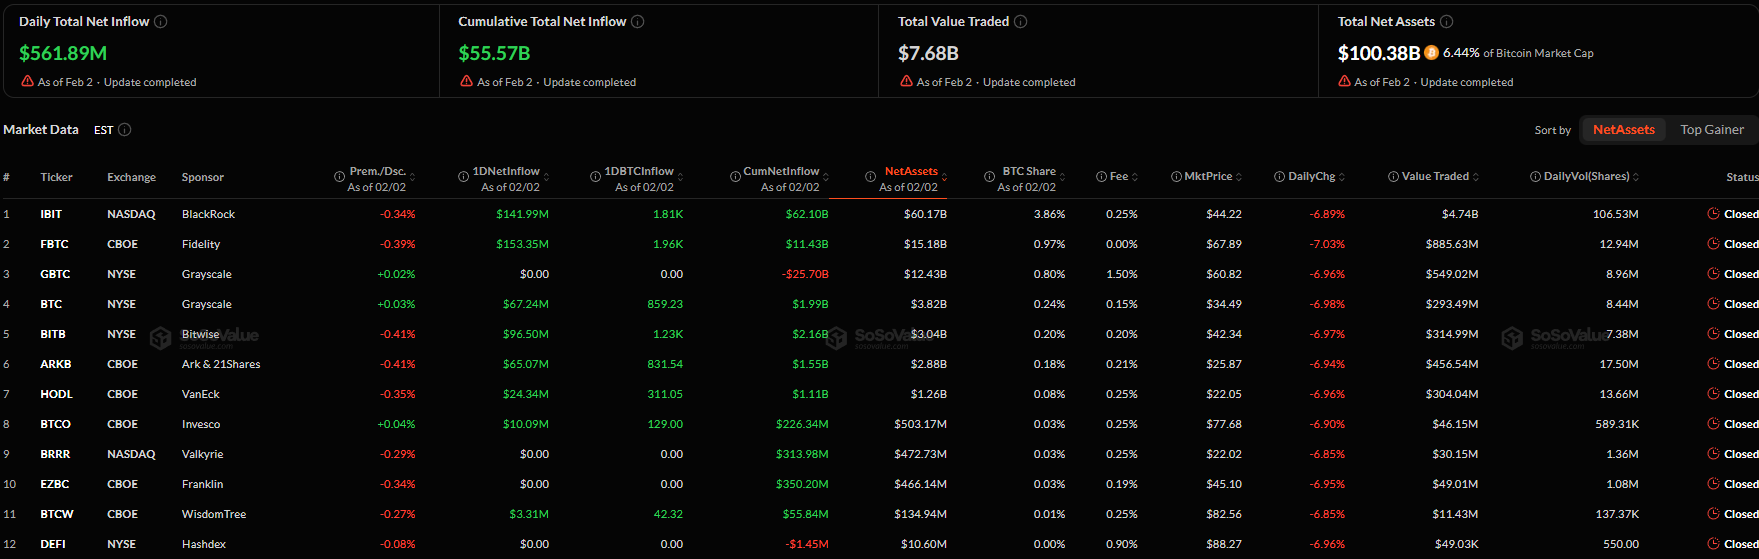Click info icon beside Total Value Traded
Screen dimensions: 1759x559
point(1021,22)
